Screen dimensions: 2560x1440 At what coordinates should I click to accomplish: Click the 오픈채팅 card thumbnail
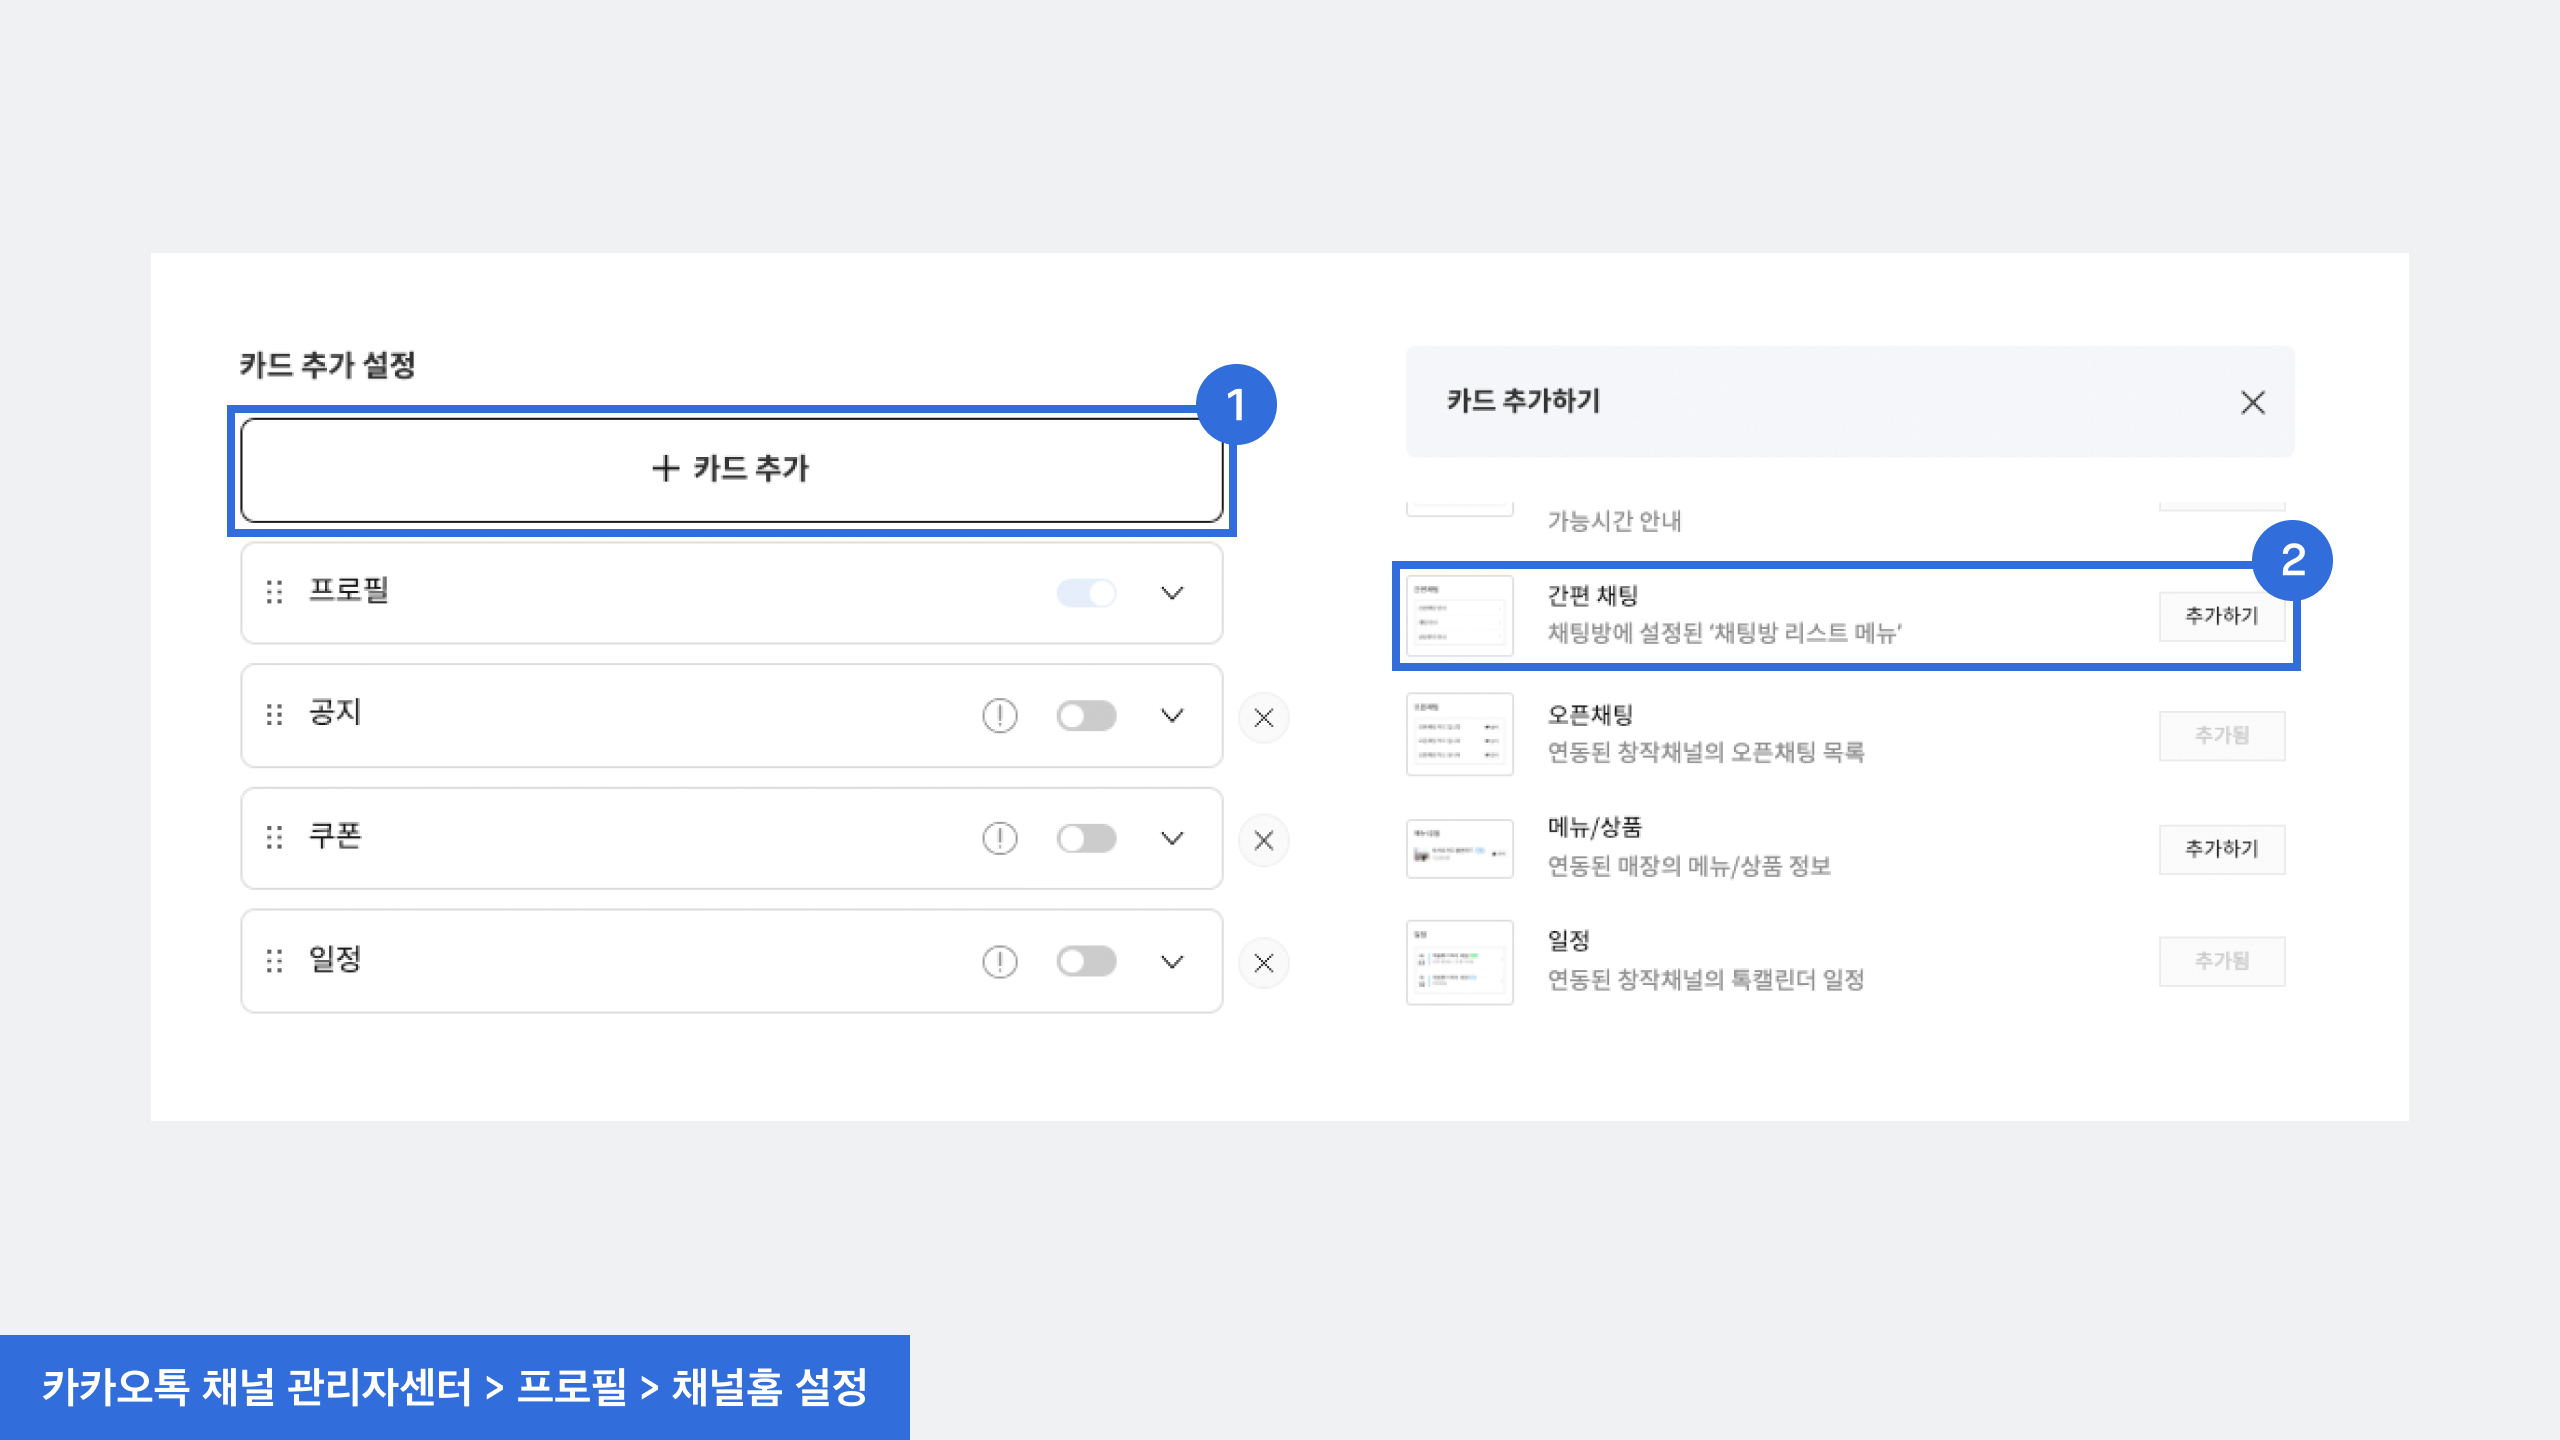click(1459, 734)
